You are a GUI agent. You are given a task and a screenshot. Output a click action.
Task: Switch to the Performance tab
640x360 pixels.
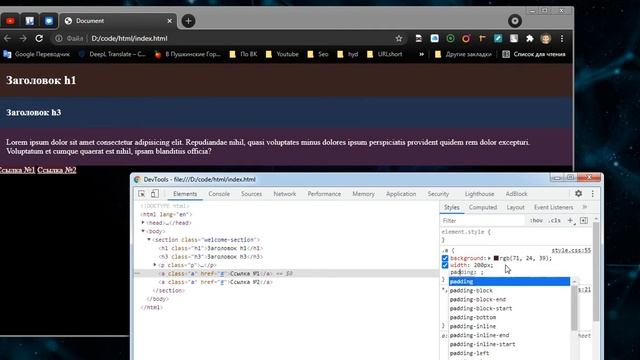click(x=324, y=194)
